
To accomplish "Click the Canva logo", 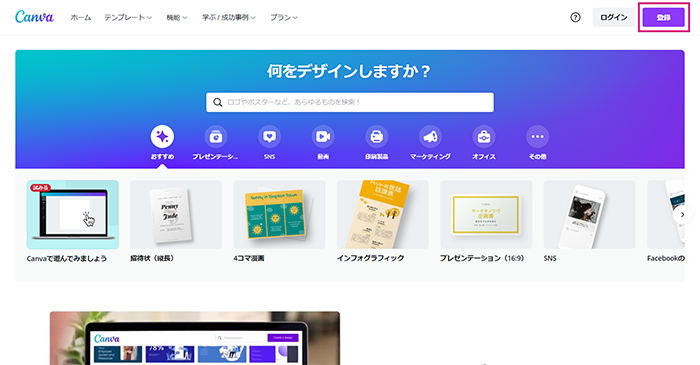I will coord(34,17).
